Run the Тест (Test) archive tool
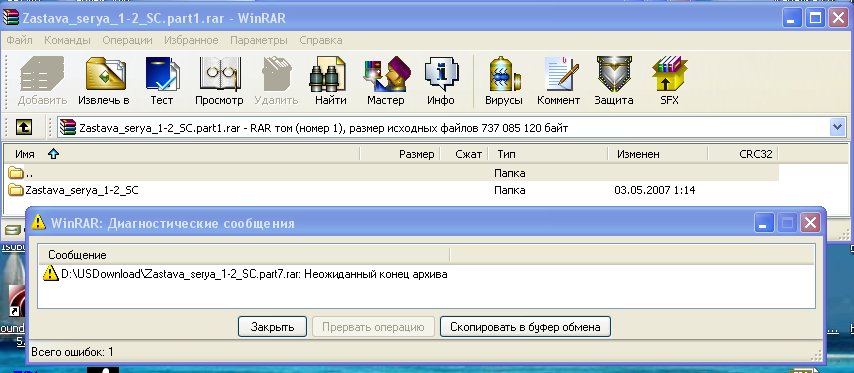Screen dimensions: 854x373 [x=162, y=74]
